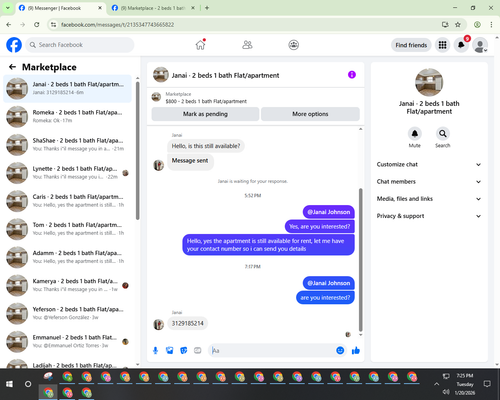The height and width of the screenshot is (400, 500).
Task: Click the 3129185214 phone number message
Action: coord(187,323)
